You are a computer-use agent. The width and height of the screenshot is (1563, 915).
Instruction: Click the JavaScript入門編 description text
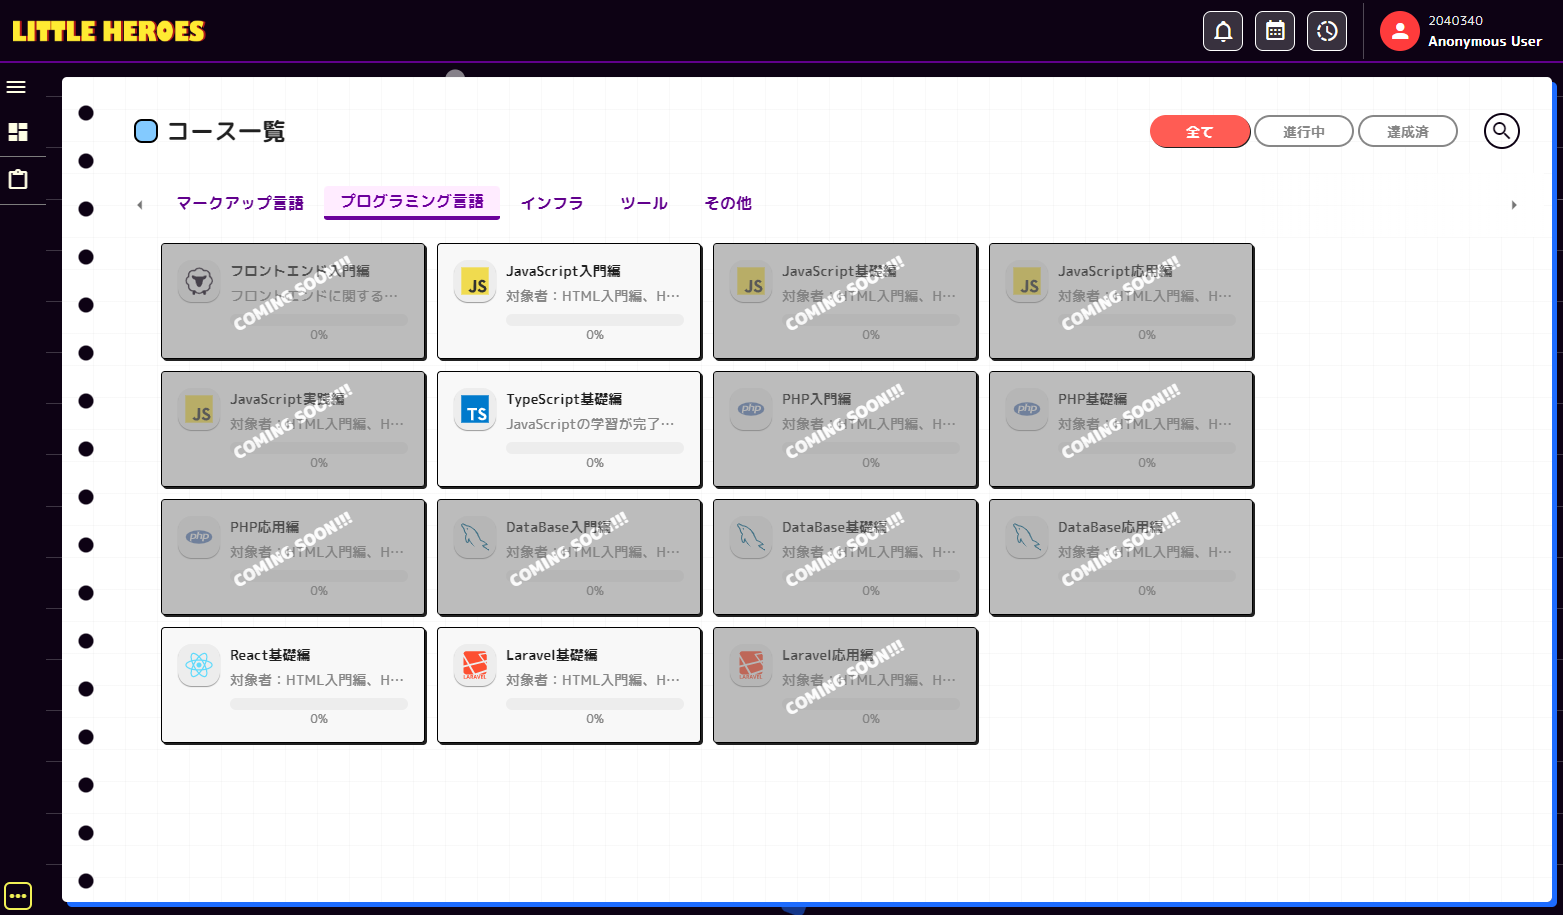point(593,296)
